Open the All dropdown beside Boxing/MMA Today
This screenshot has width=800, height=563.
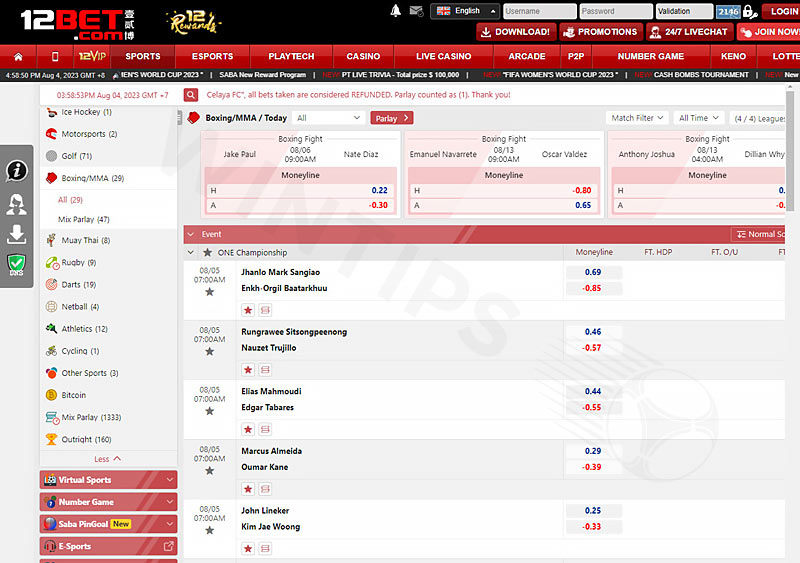click(x=328, y=118)
